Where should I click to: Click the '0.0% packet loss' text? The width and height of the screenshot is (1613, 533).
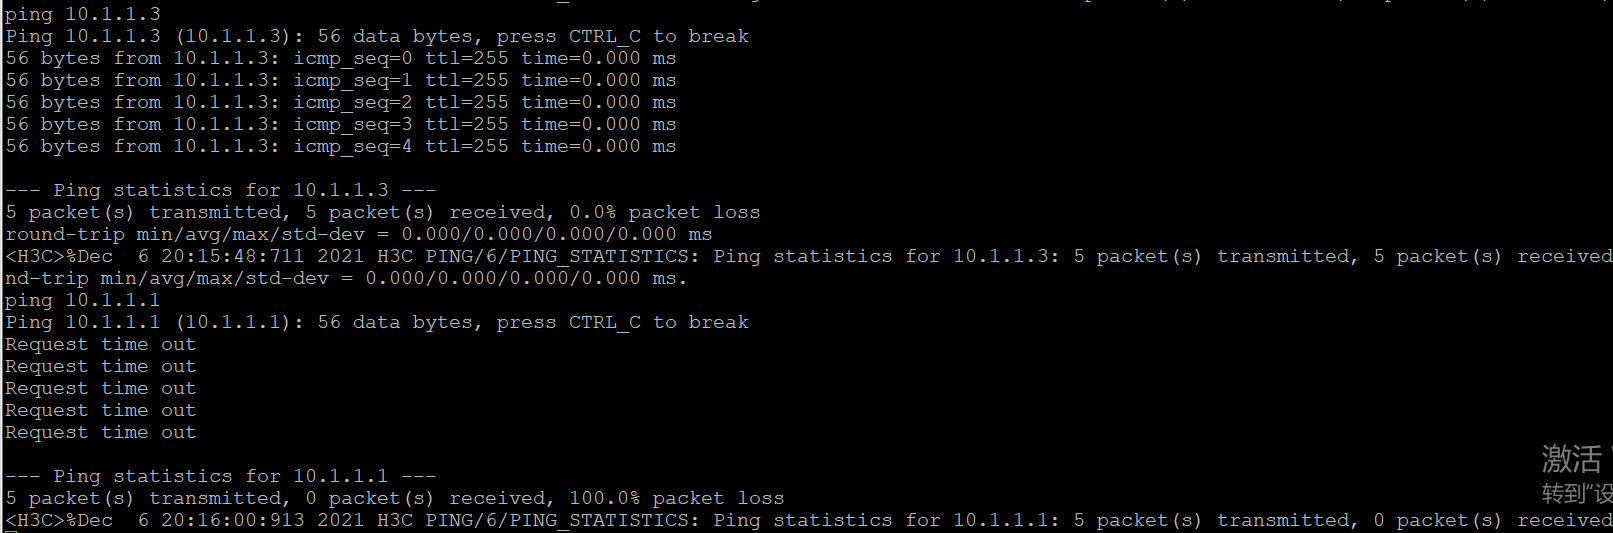[x=664, y=212]
